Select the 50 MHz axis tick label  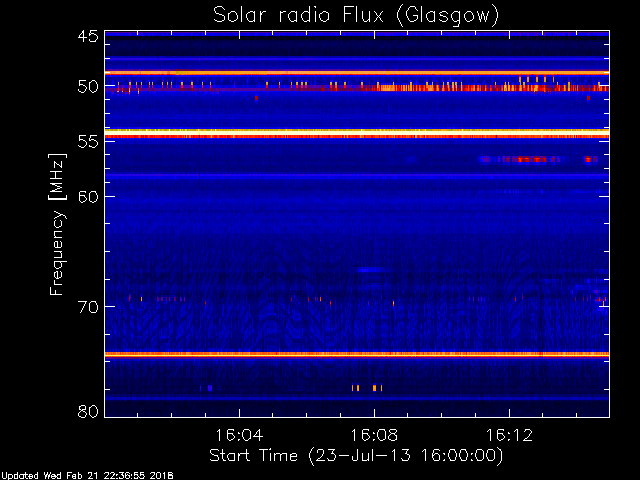coord(88,87)
